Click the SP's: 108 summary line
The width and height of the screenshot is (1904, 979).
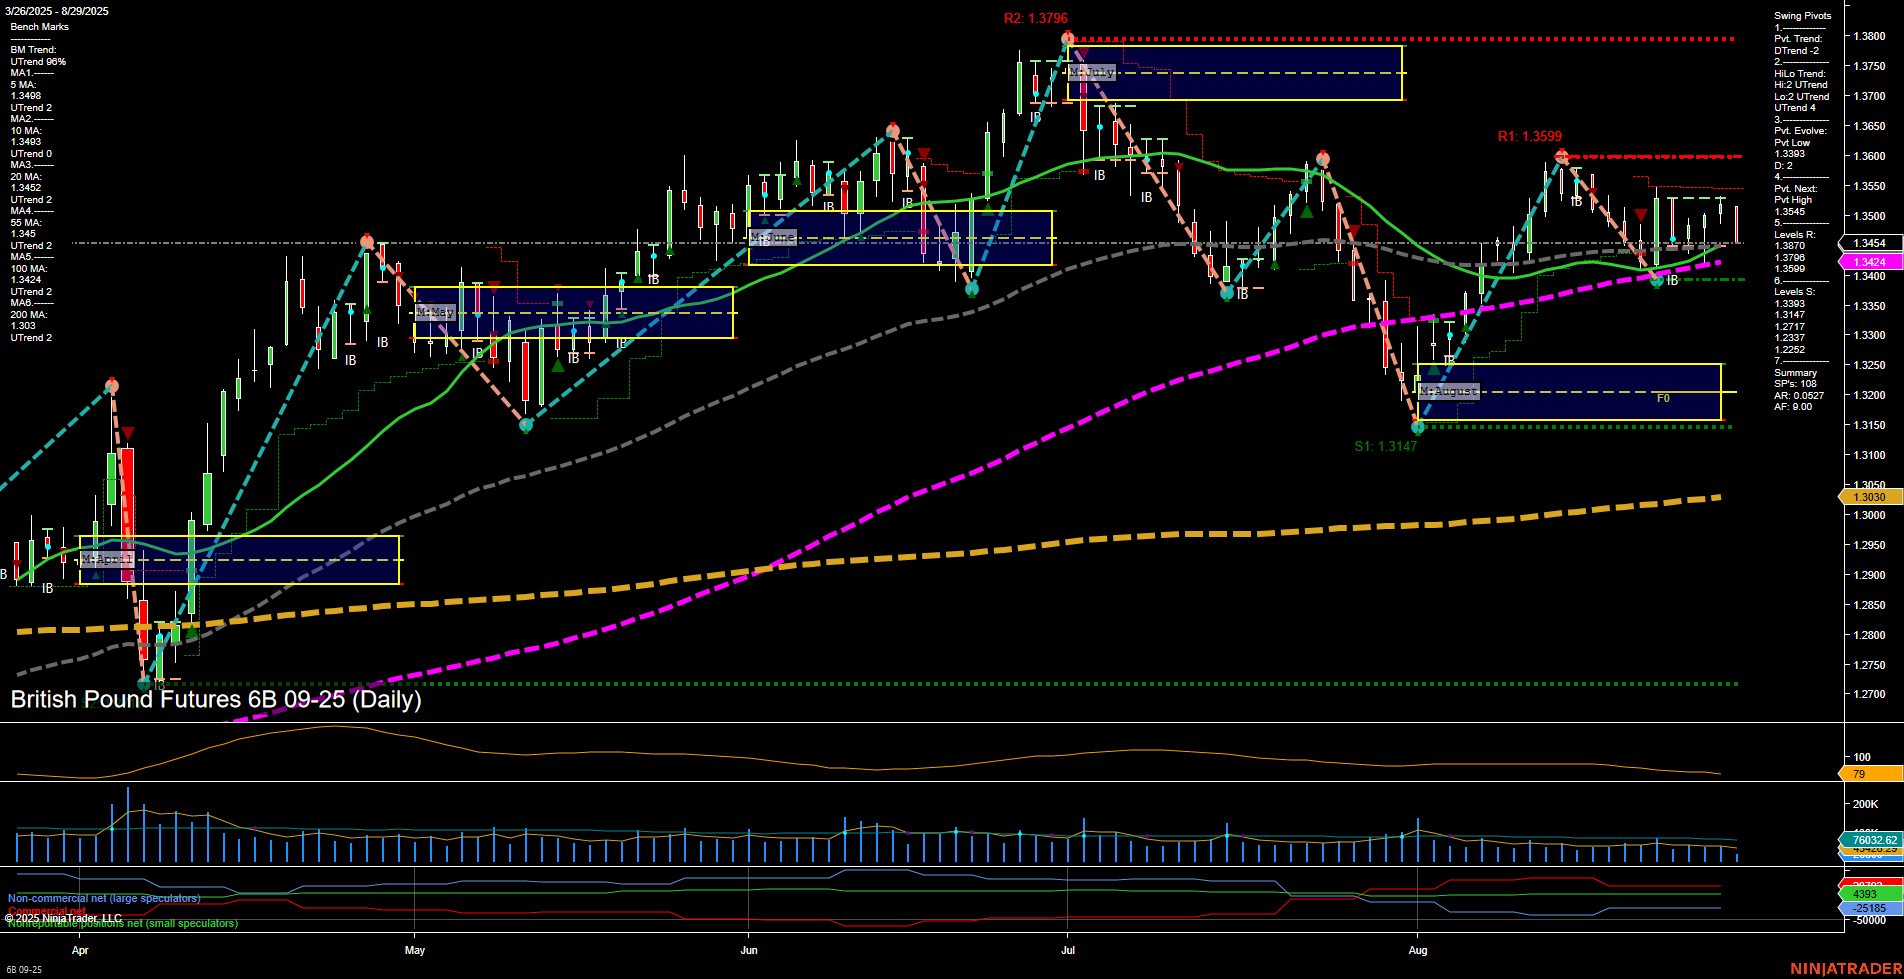click(x=1795, y=384)
